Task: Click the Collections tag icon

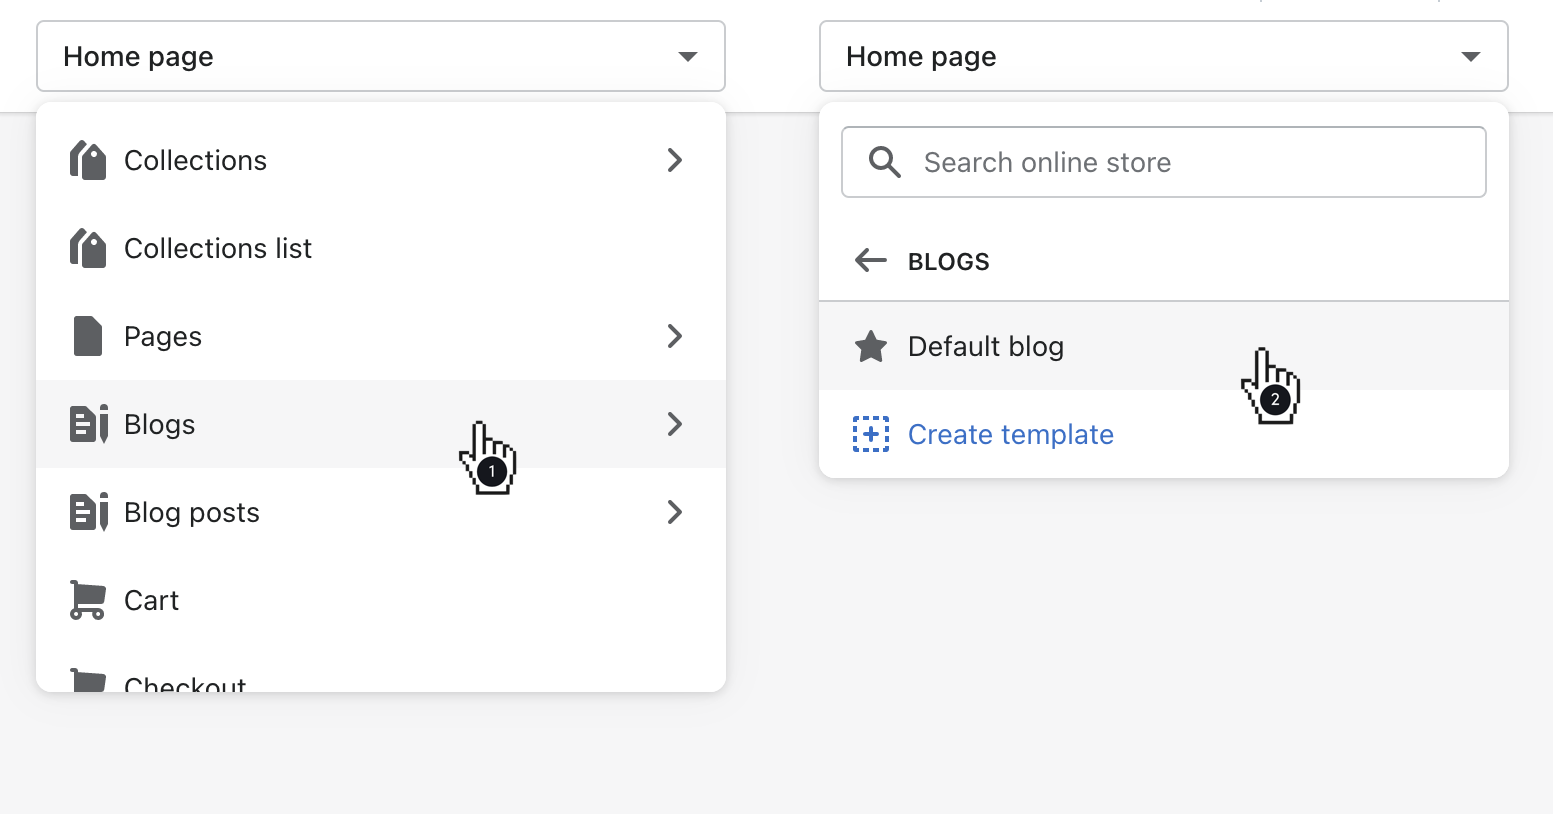Action: [87, 160]
